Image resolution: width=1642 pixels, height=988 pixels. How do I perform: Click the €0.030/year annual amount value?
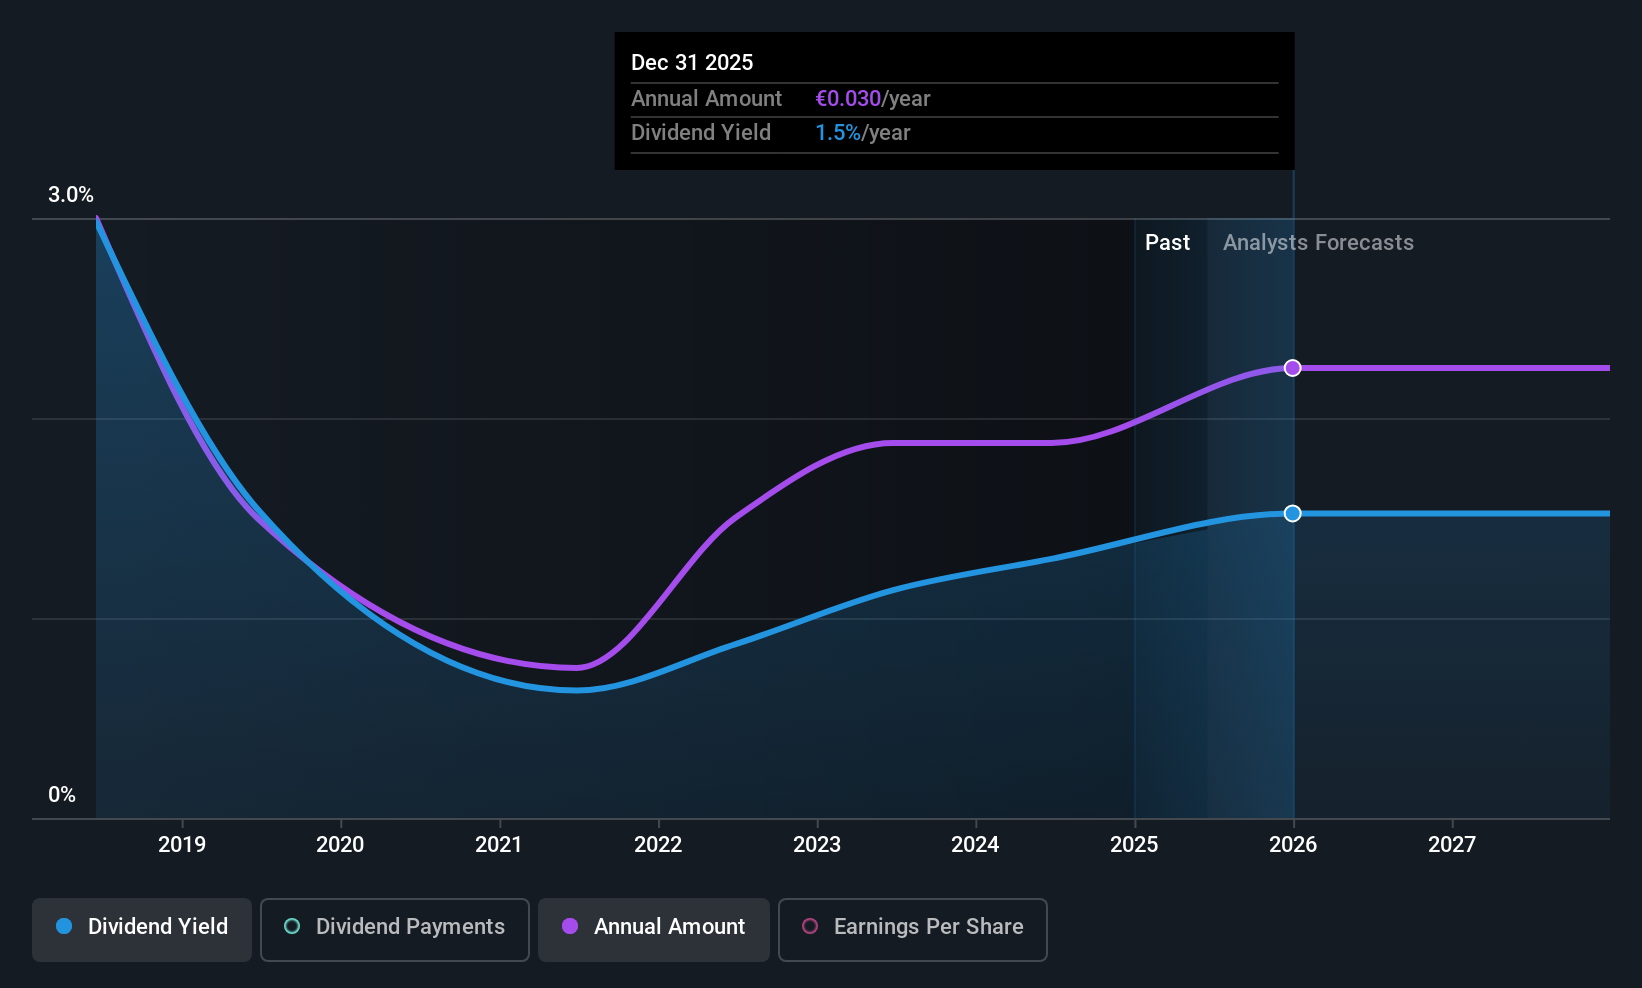point(873,99)
